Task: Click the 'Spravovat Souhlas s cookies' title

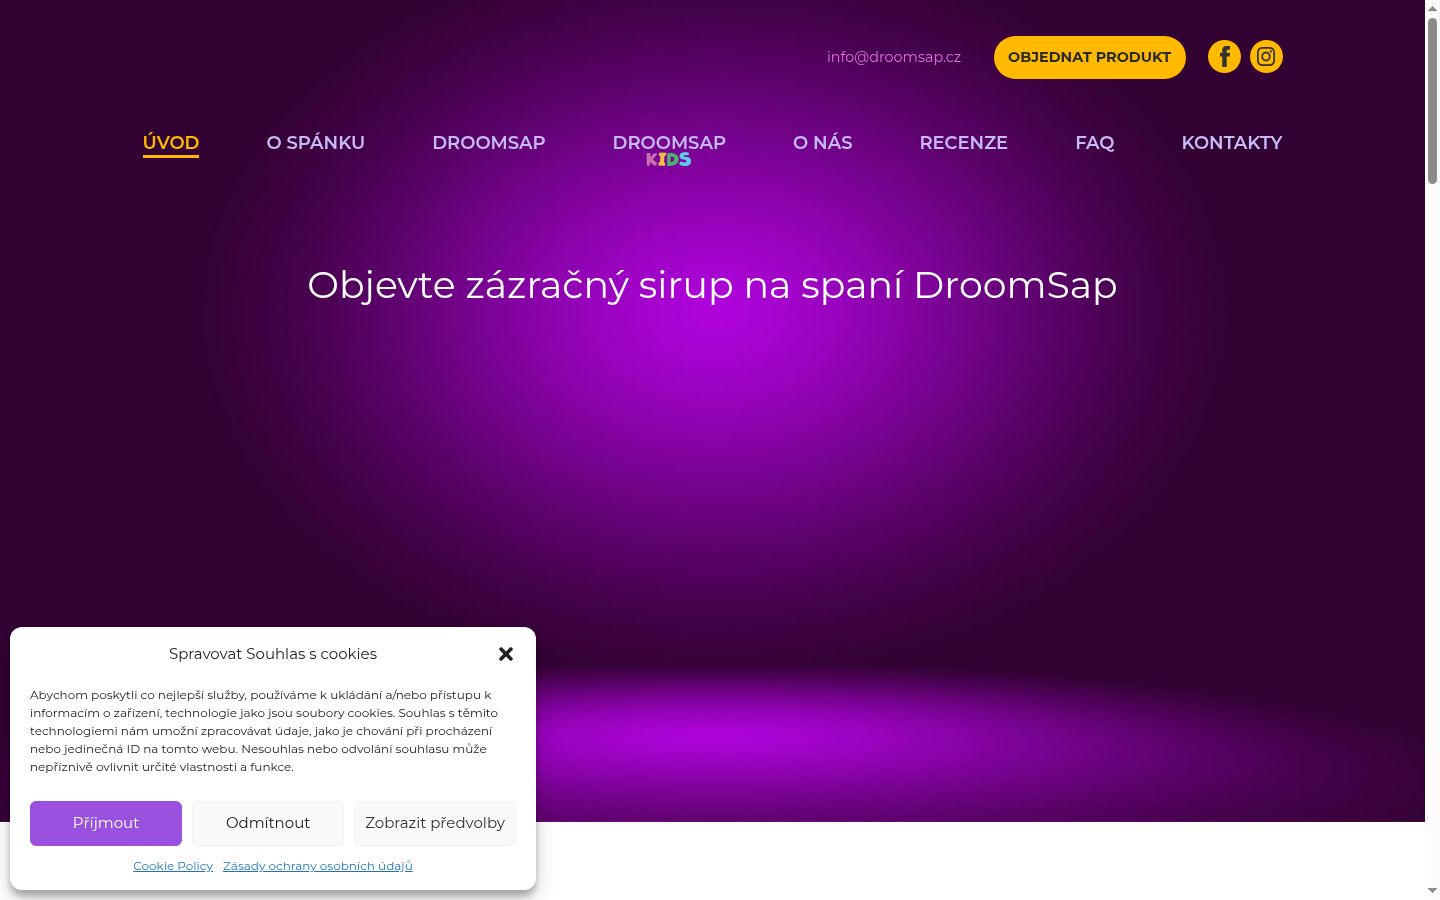Action: [273, 654]
